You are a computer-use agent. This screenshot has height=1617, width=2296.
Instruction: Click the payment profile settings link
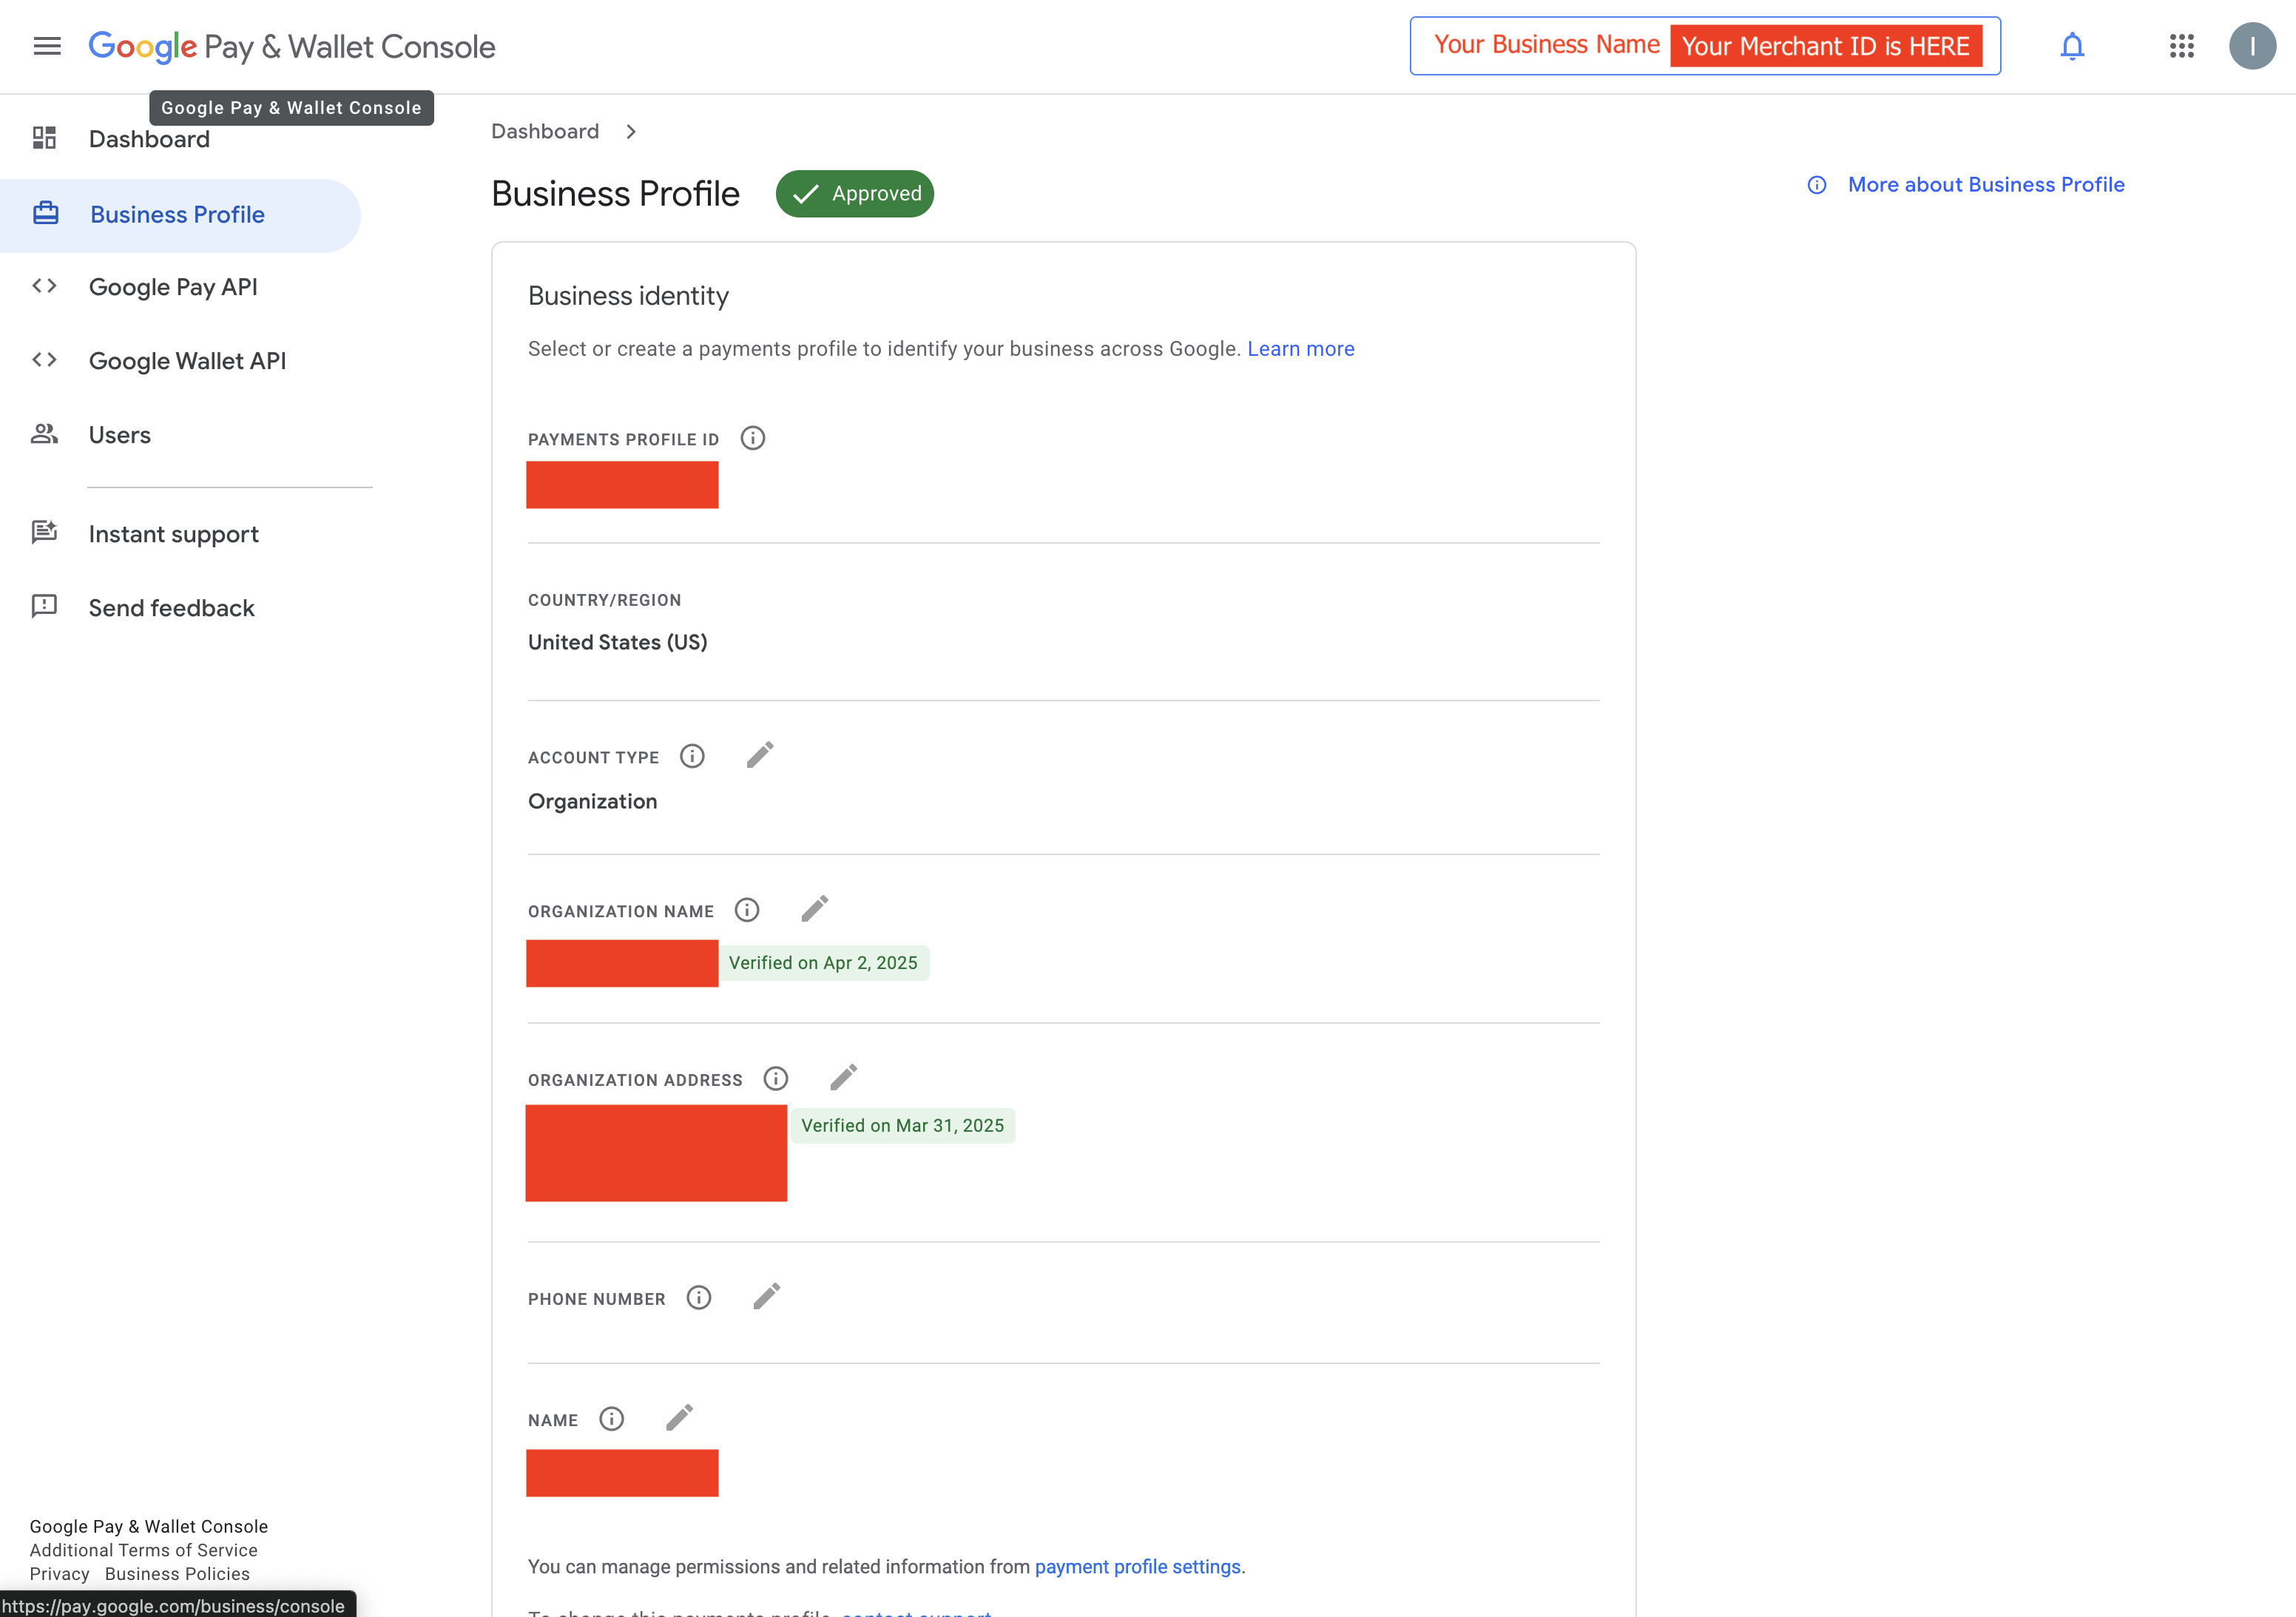[1137, 1567]
